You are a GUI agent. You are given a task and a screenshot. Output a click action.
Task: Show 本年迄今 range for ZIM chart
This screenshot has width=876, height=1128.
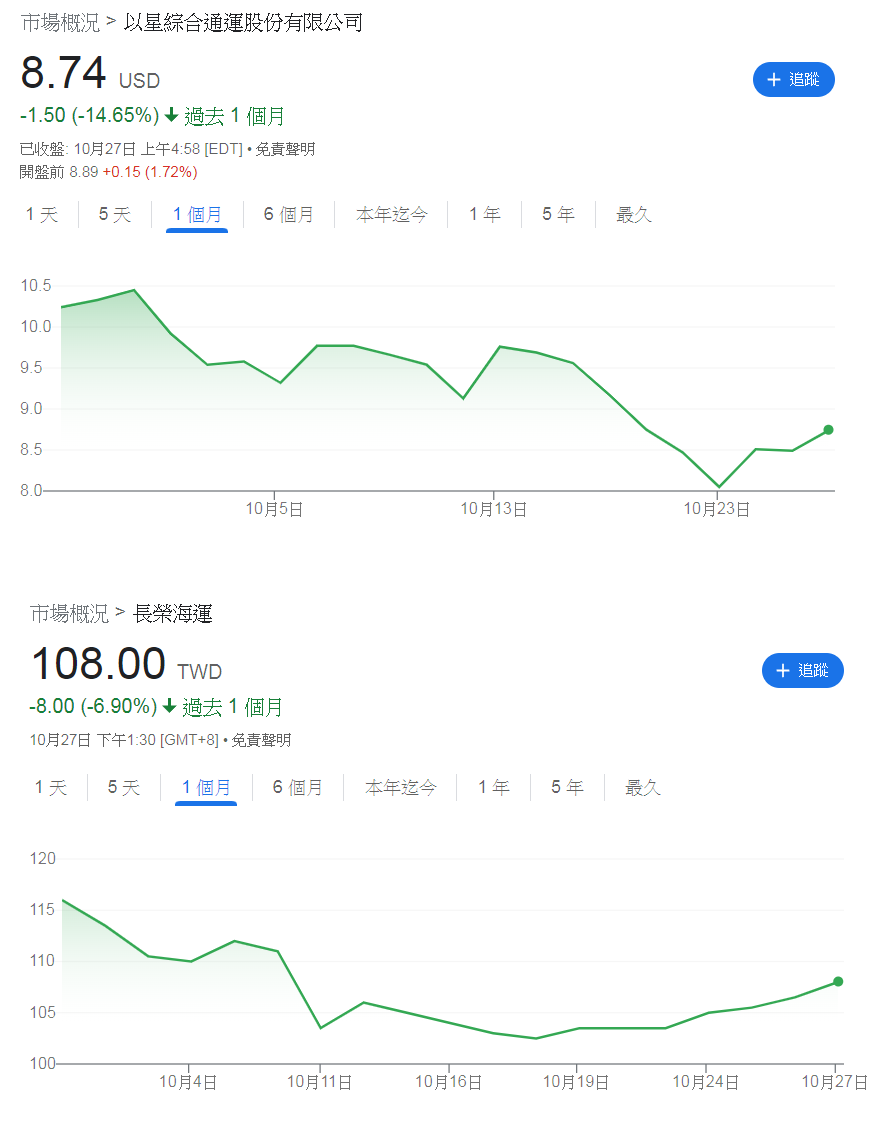pyautogui.click(x=392, y=214)
